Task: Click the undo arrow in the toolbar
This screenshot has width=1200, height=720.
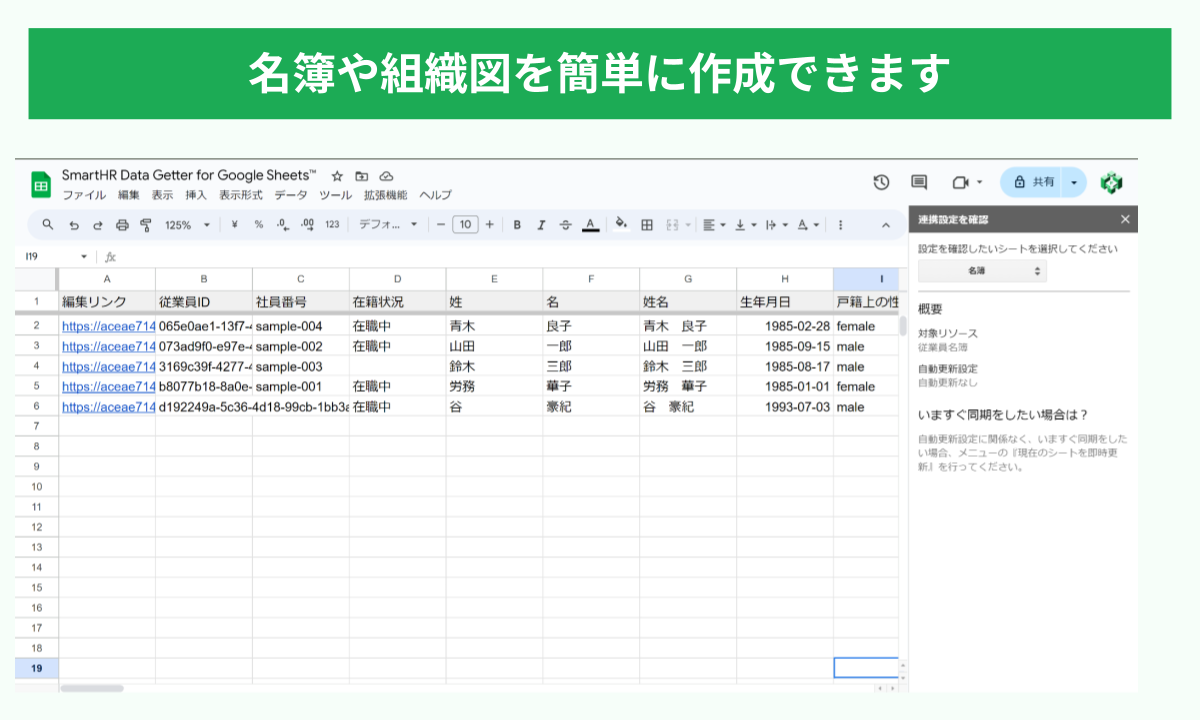Action: pos(74,225)
